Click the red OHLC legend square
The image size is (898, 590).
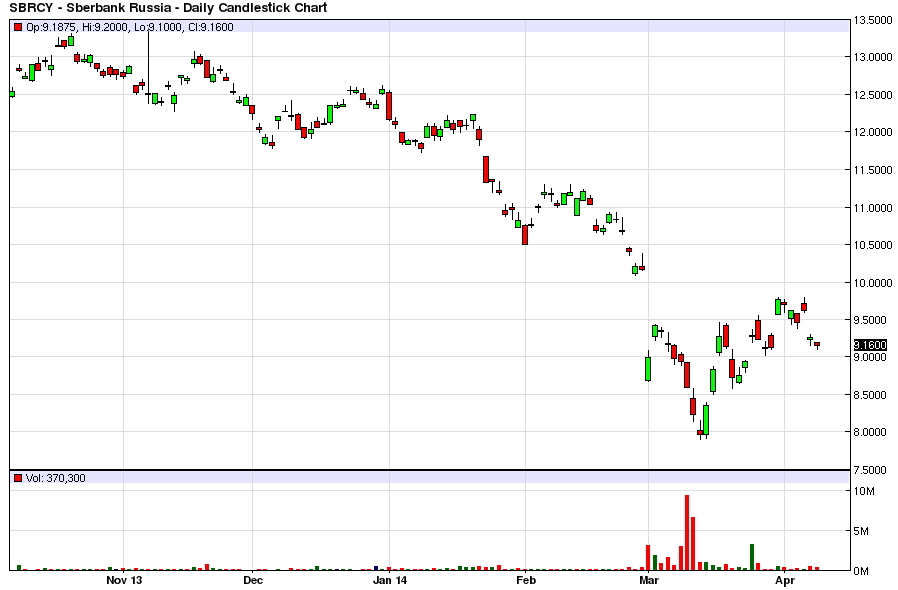pyautogui.click(x=18, y=27)
